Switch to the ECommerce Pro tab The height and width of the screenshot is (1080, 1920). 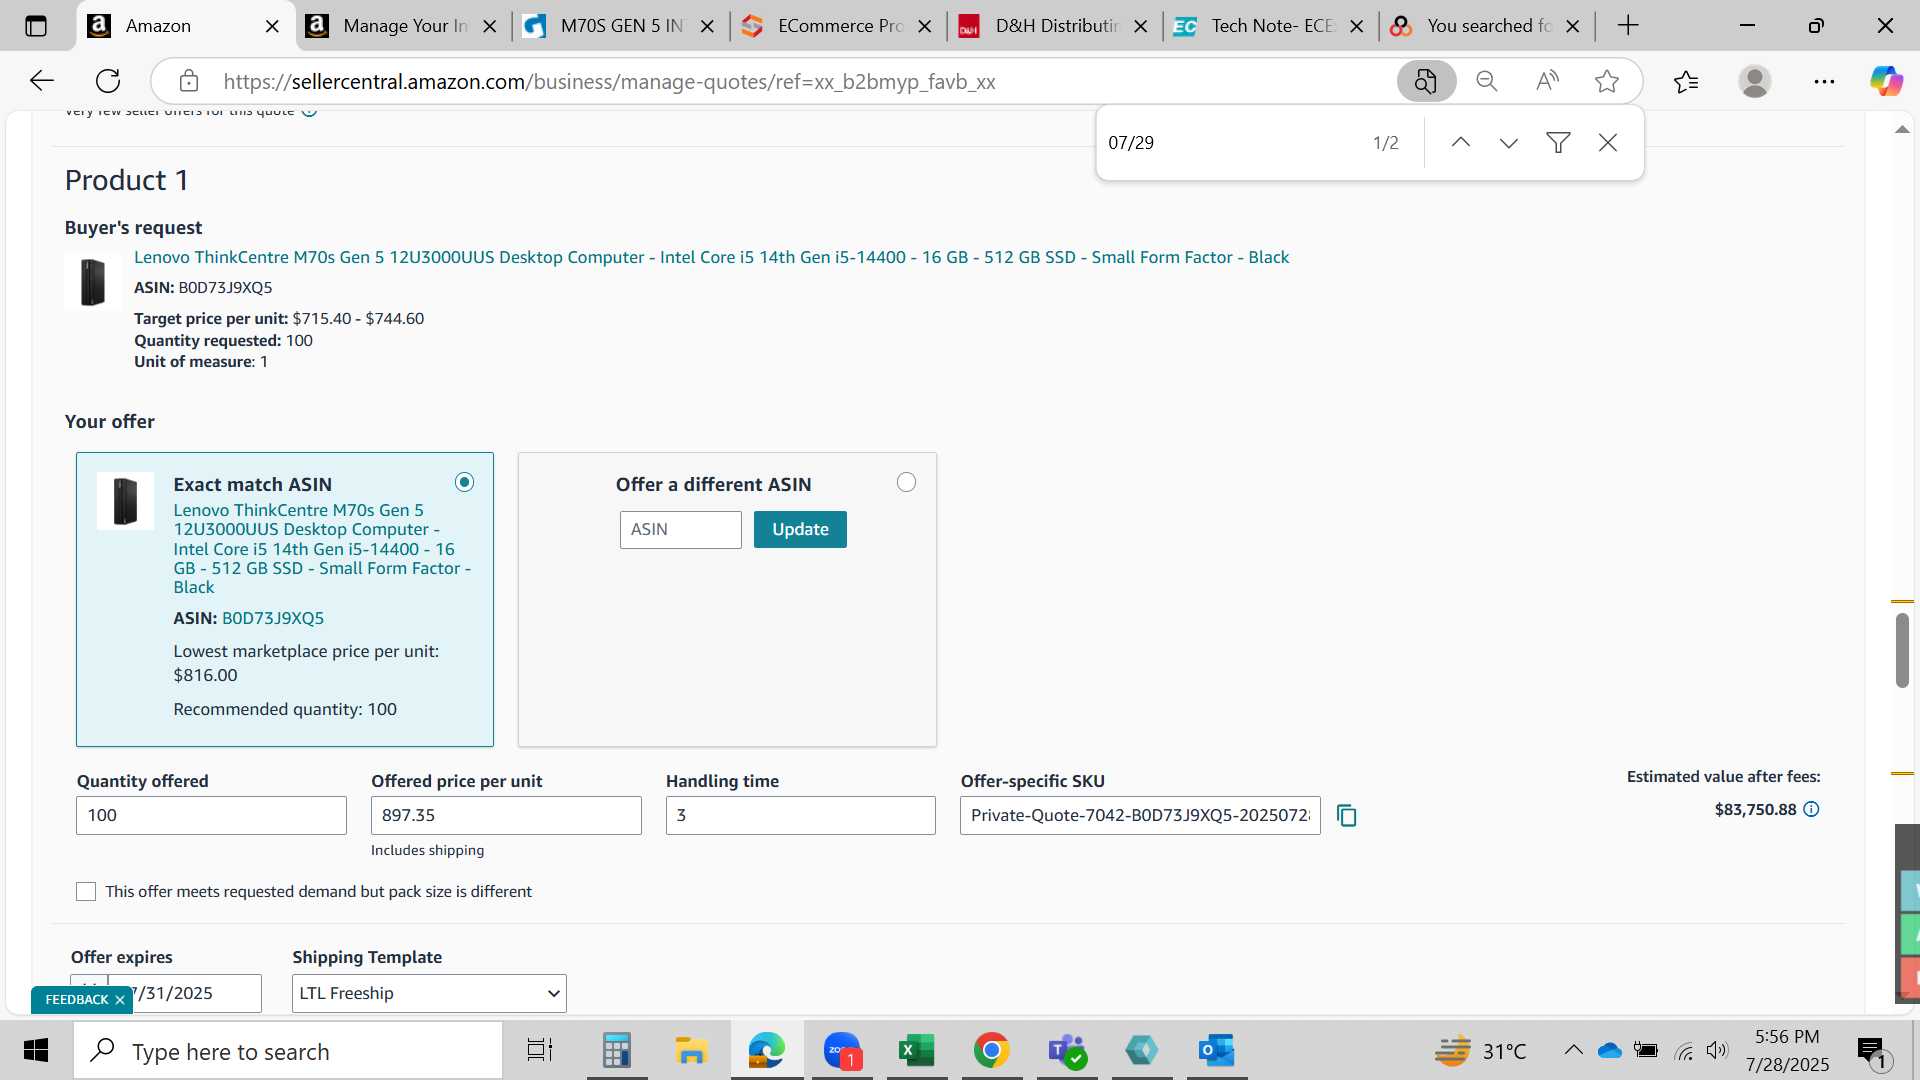(840, 26)
